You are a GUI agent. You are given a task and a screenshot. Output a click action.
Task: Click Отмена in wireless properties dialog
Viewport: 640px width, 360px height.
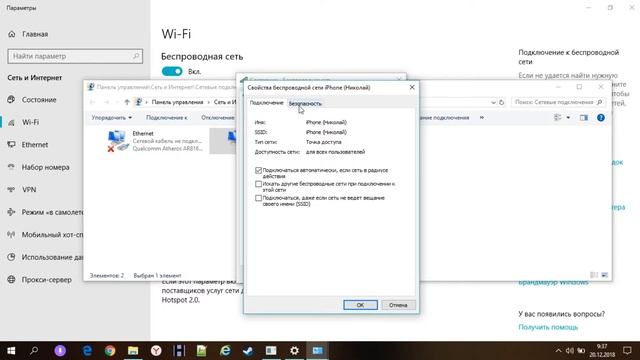398,305
